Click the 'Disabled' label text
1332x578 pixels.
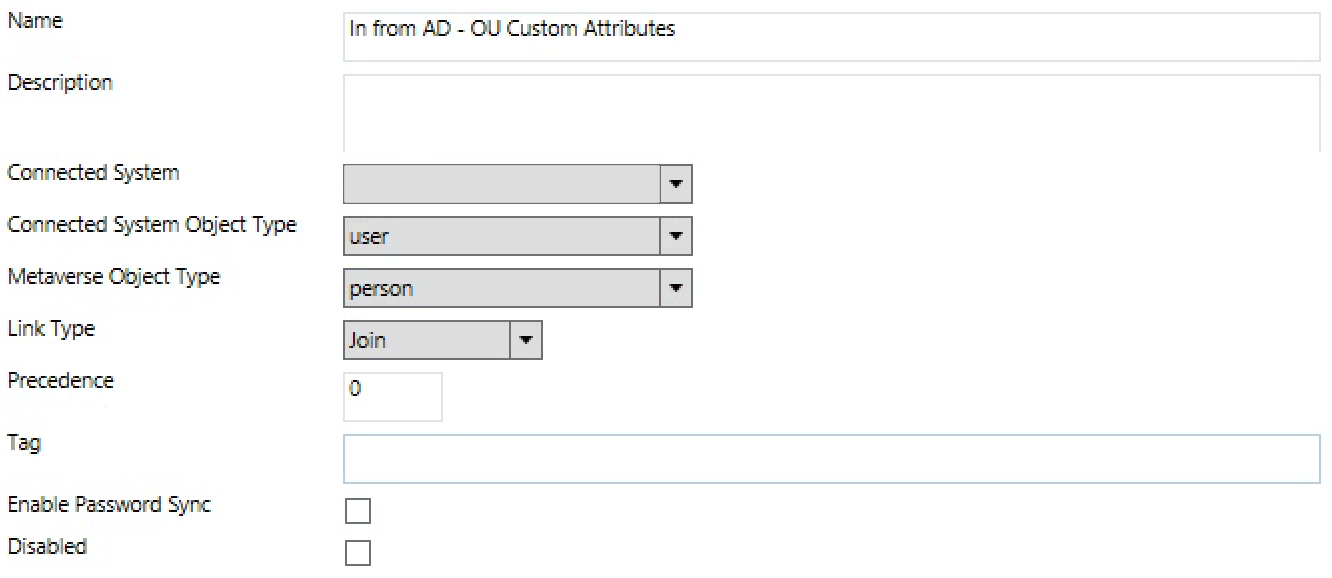point(47,547)
